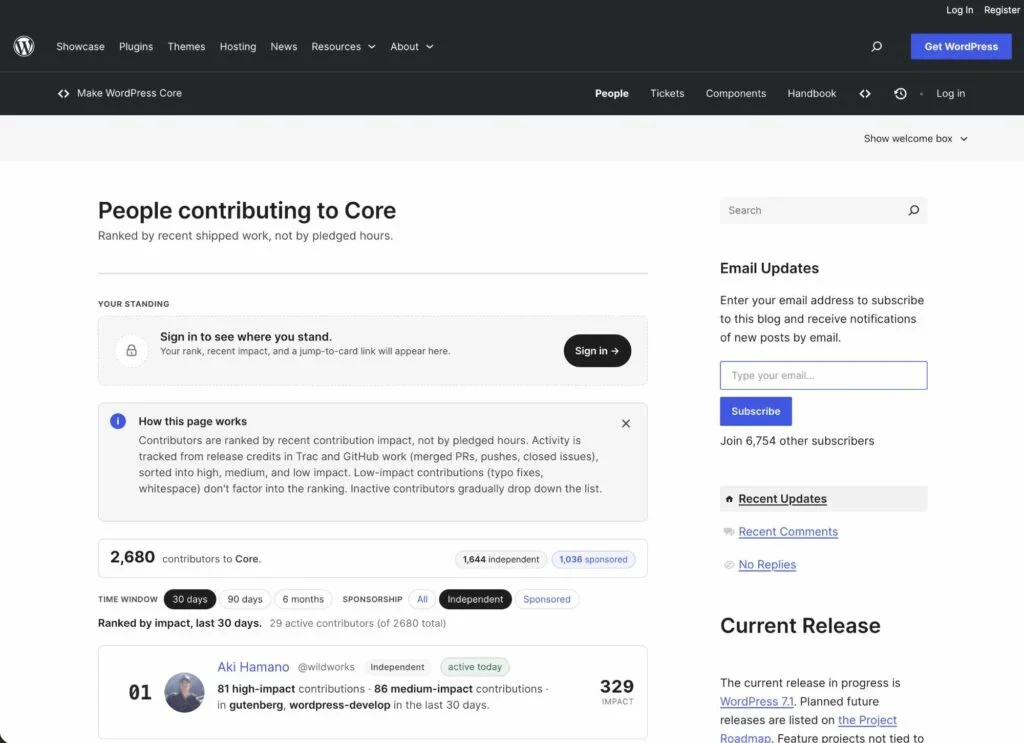Open the Recent Updates link
The width and height of the screenshot is (1024, 743).
782,499
